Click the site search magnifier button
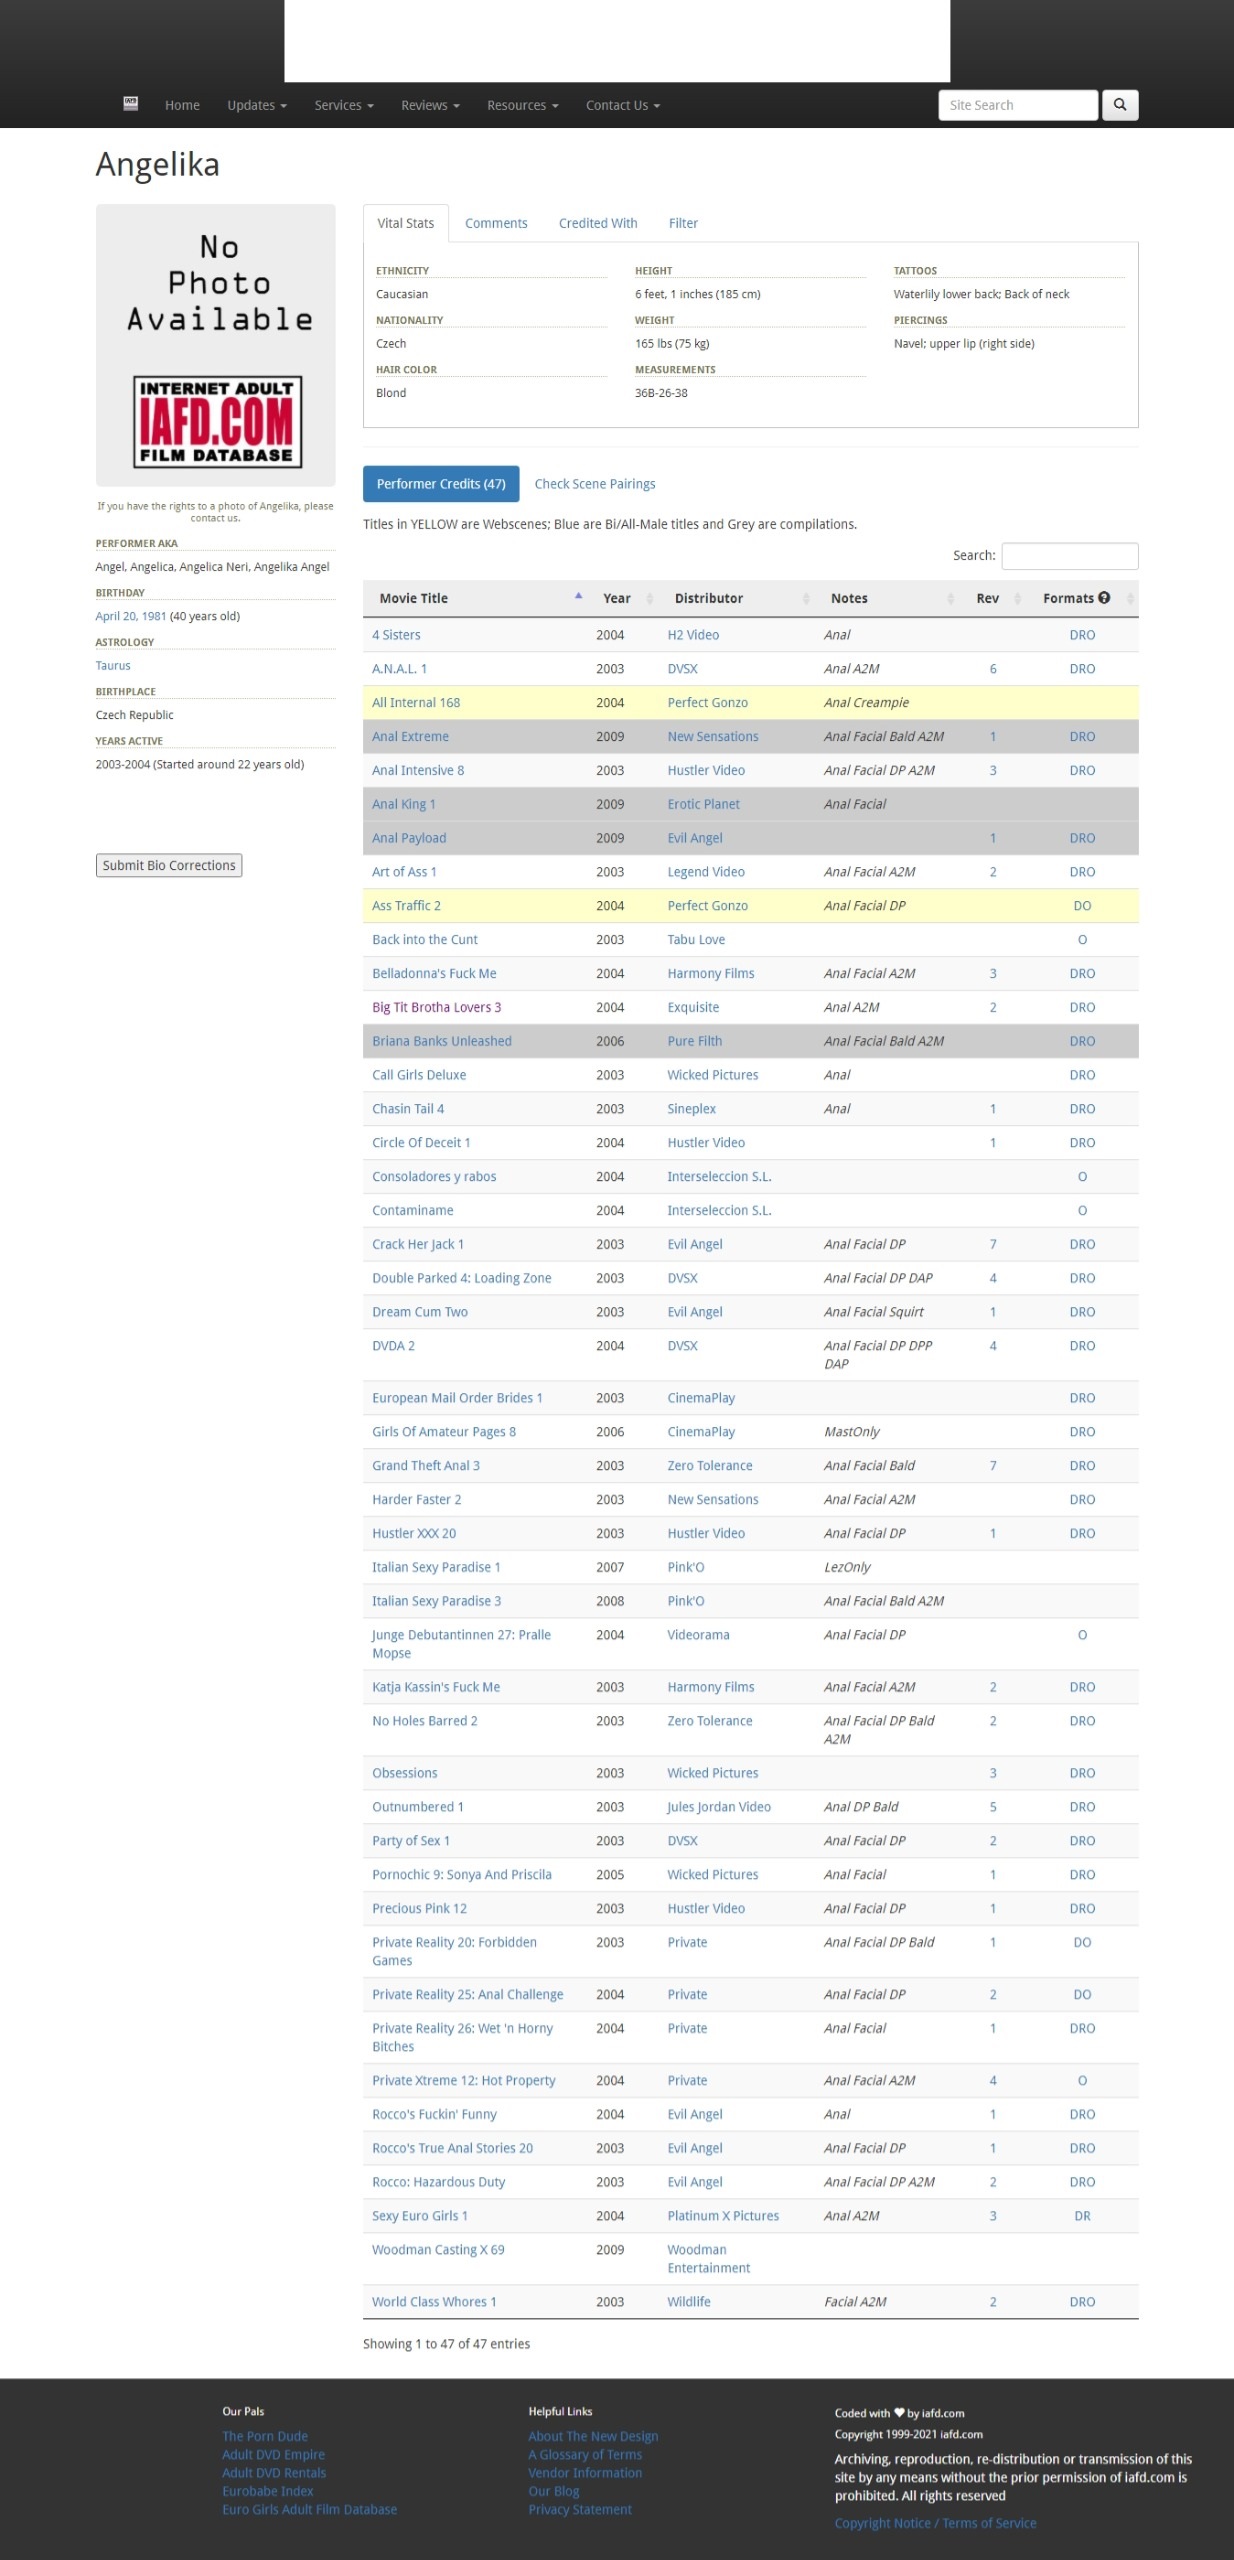 tap(1120, 105)
